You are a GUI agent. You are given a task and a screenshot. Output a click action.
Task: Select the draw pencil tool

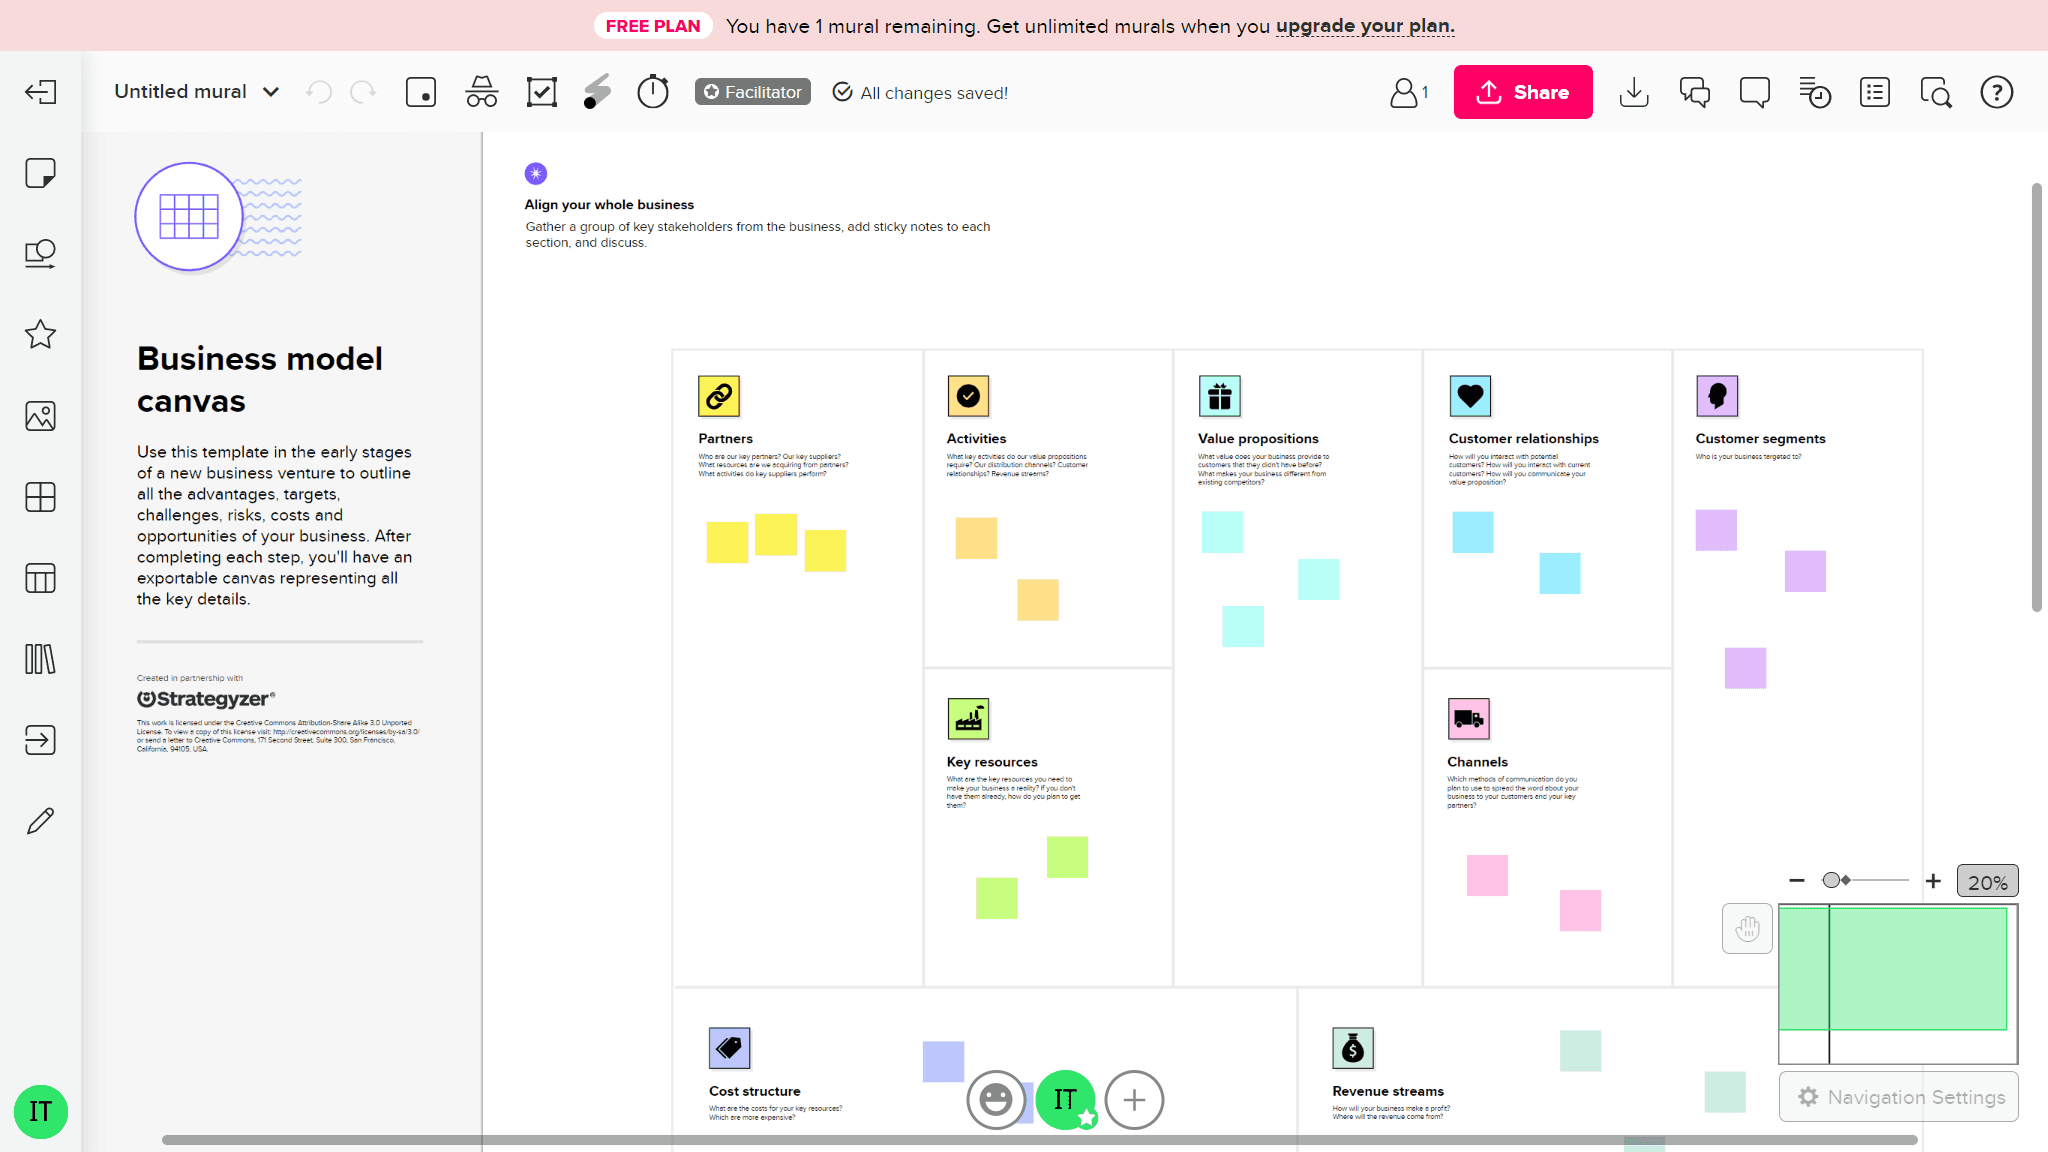(x=40, y=821)
